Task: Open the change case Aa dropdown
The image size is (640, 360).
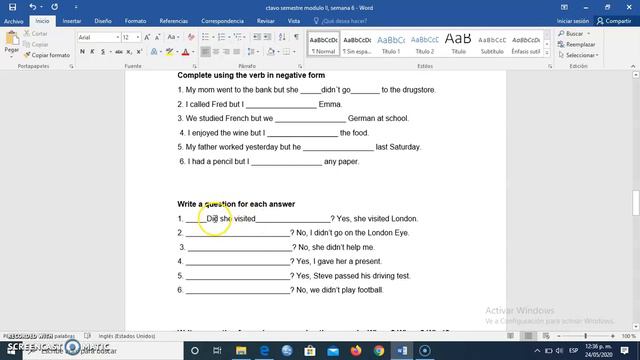Action: [x=173, y=37]
